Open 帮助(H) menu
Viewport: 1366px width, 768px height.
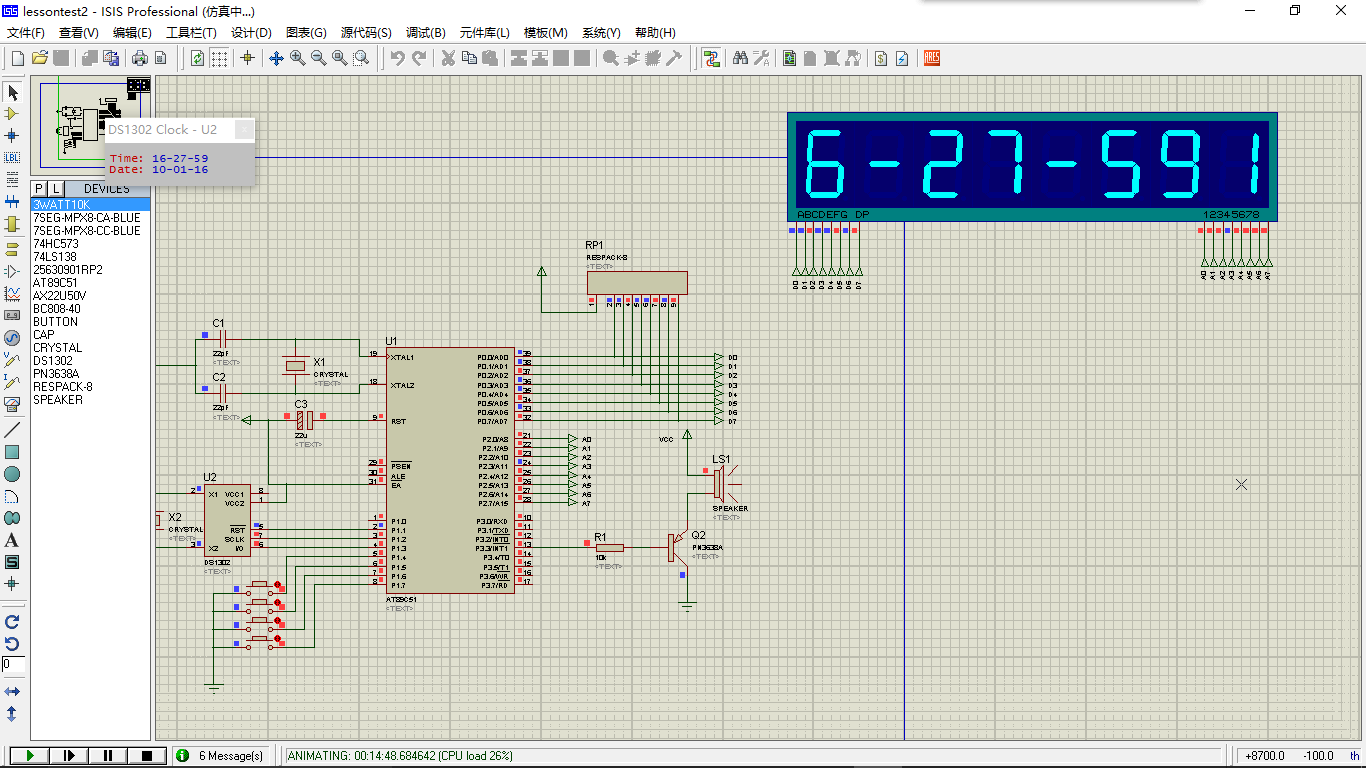(655, 33)
